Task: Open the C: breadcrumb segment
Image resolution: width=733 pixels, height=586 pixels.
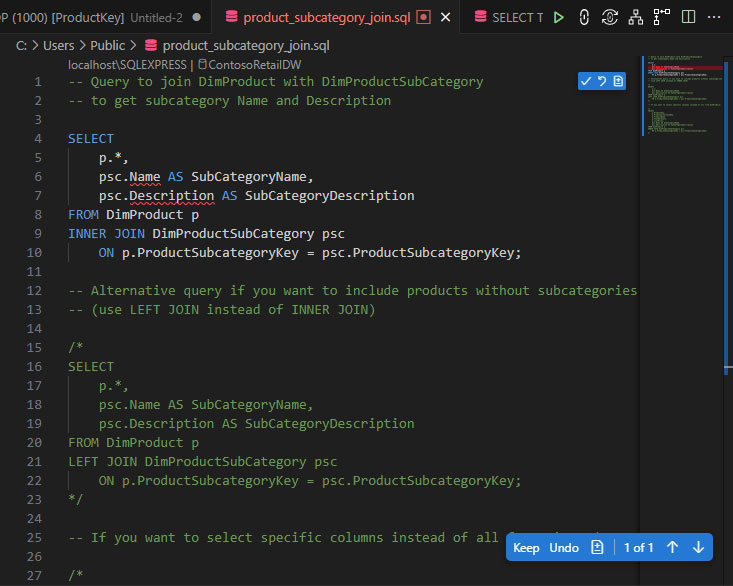Action: pos(21,46)
